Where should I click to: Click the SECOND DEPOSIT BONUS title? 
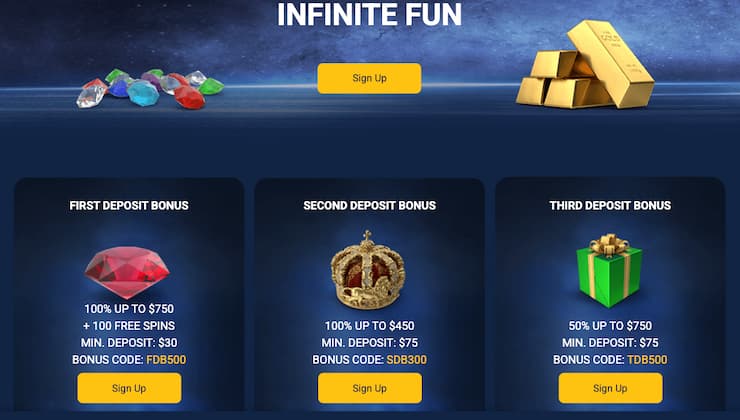pyautogui.click(x=370, y=205)
